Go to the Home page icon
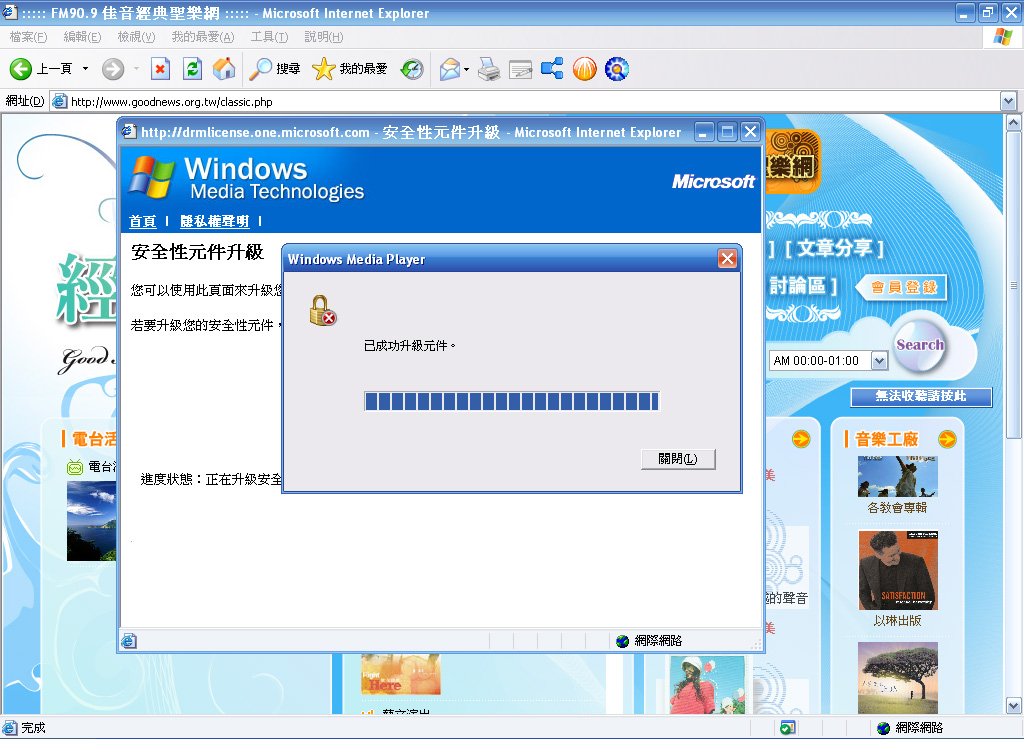This screenshot has height=739, width=1024. 224,69
